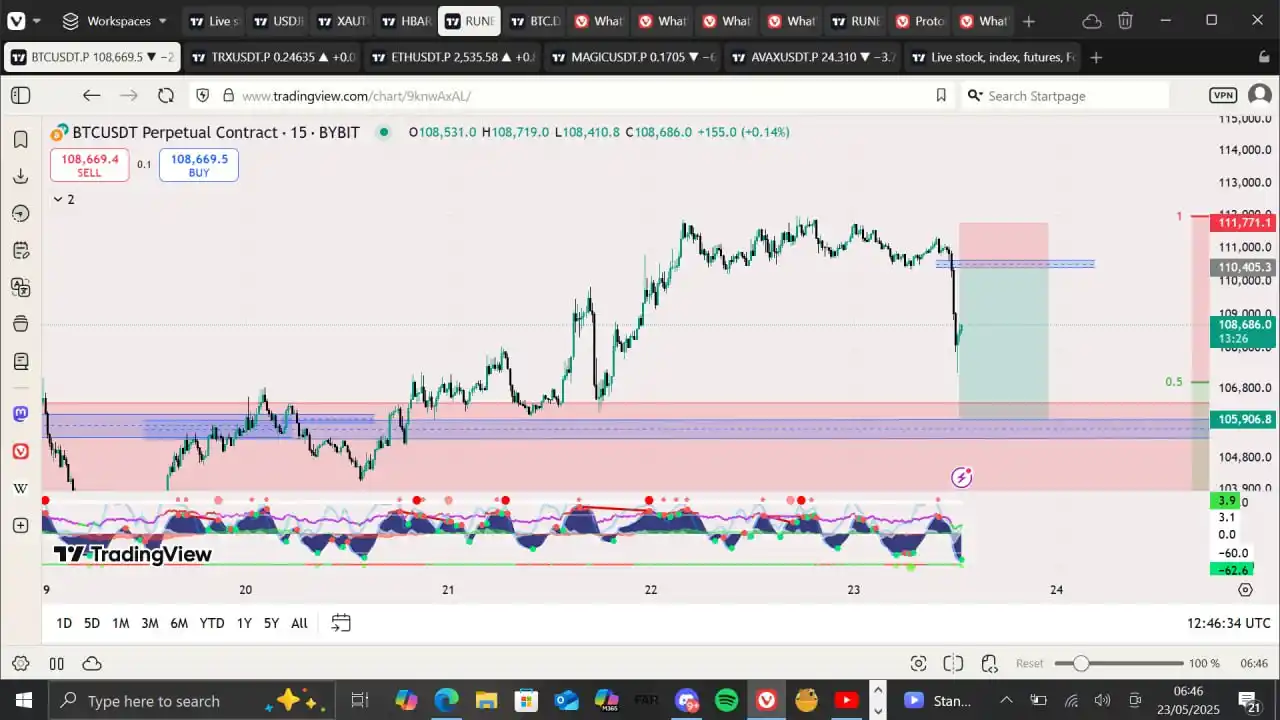Open Microsoft Edge from taskbar
The height and width of the screenshot is (720, 1280).
446,700
